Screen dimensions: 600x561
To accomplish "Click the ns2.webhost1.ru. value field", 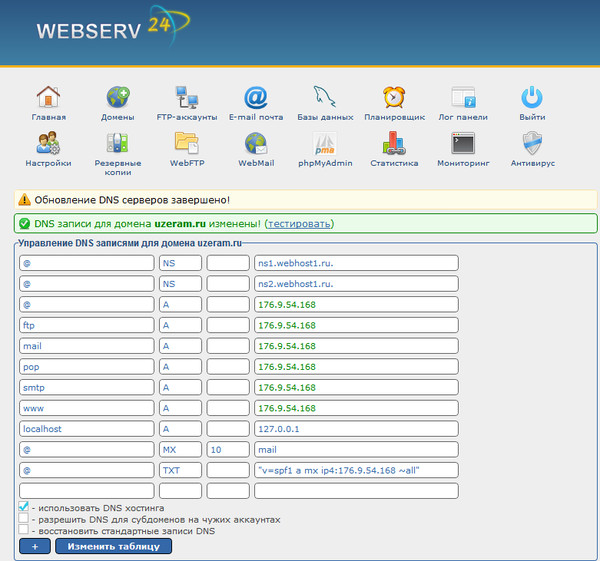I will point(356,284).
